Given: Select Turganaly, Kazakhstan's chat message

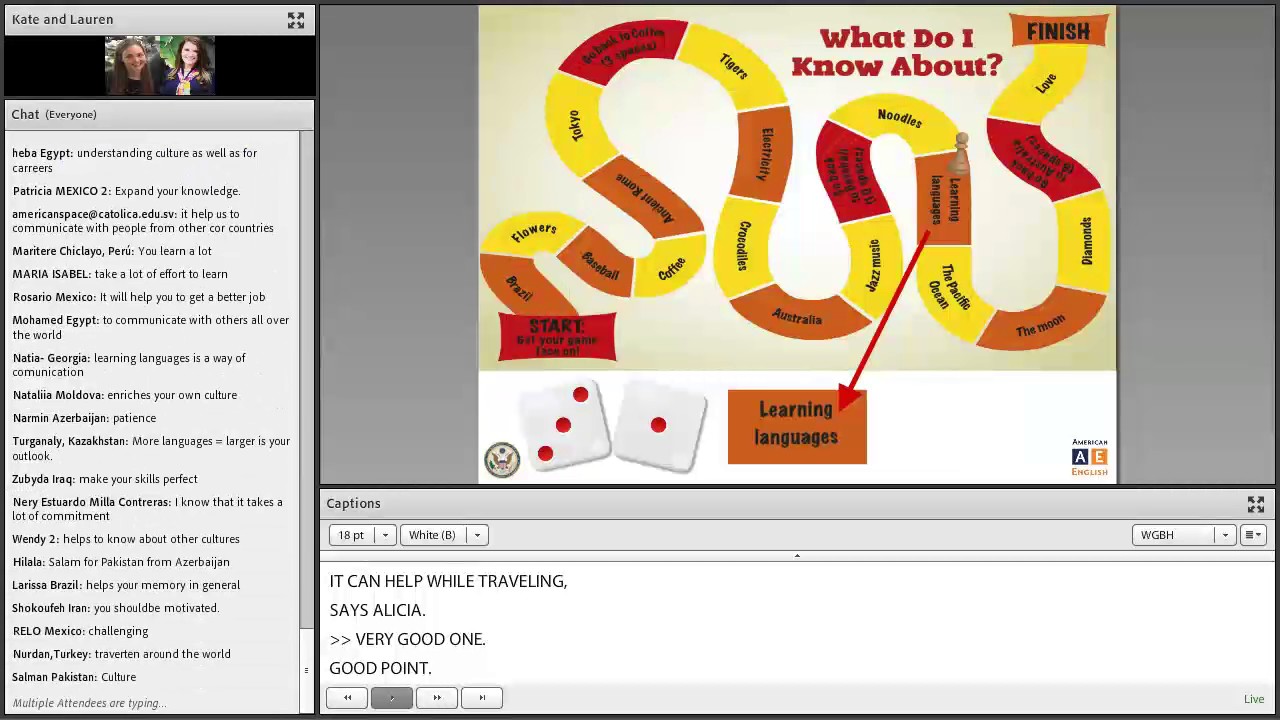Looking at the screenshot, I should [x=151, y=448].
